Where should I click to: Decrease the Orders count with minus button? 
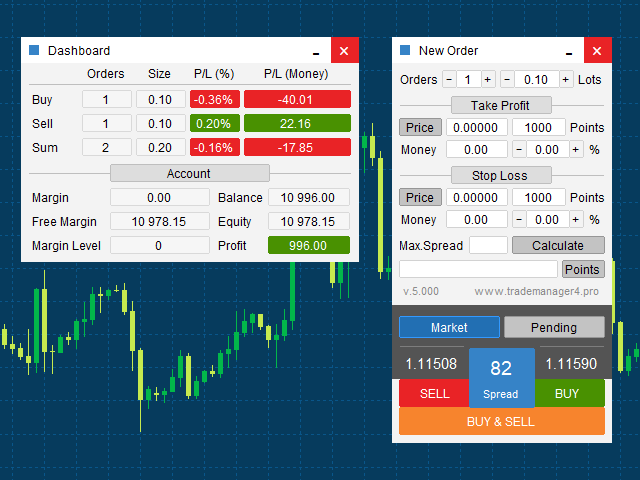pyautogui.click(x=449, y=80)
